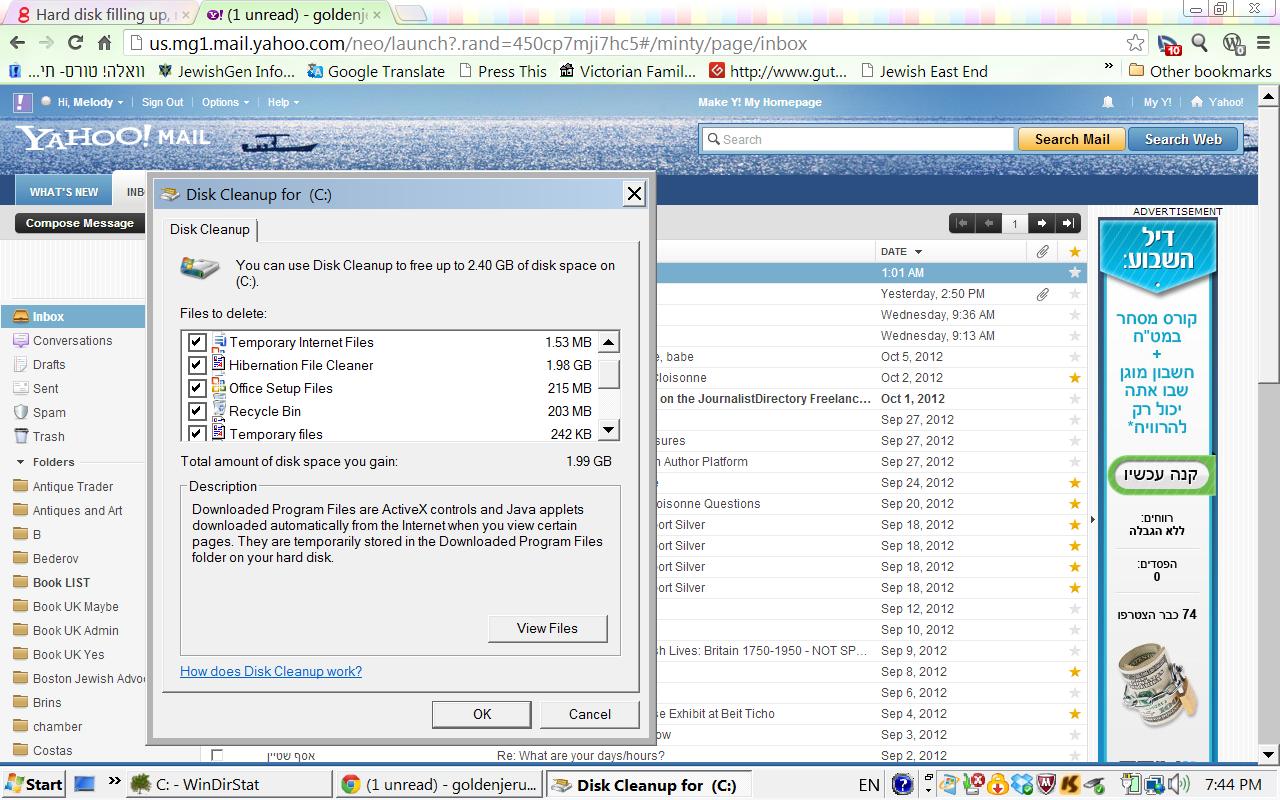Expand the taskbar quick launch chevron
The image size is (1280, 800).
pyautogui.click(x=114, y=782)
